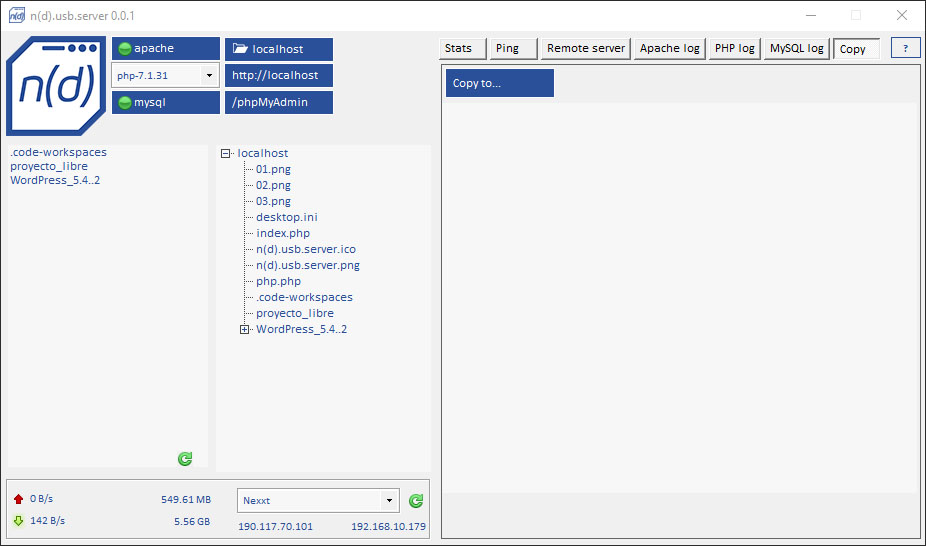Image resolution: width=926 pixels, height=546 pixels.
Task: Open the /phpMyAdmin button
Action: coord(279,102)
